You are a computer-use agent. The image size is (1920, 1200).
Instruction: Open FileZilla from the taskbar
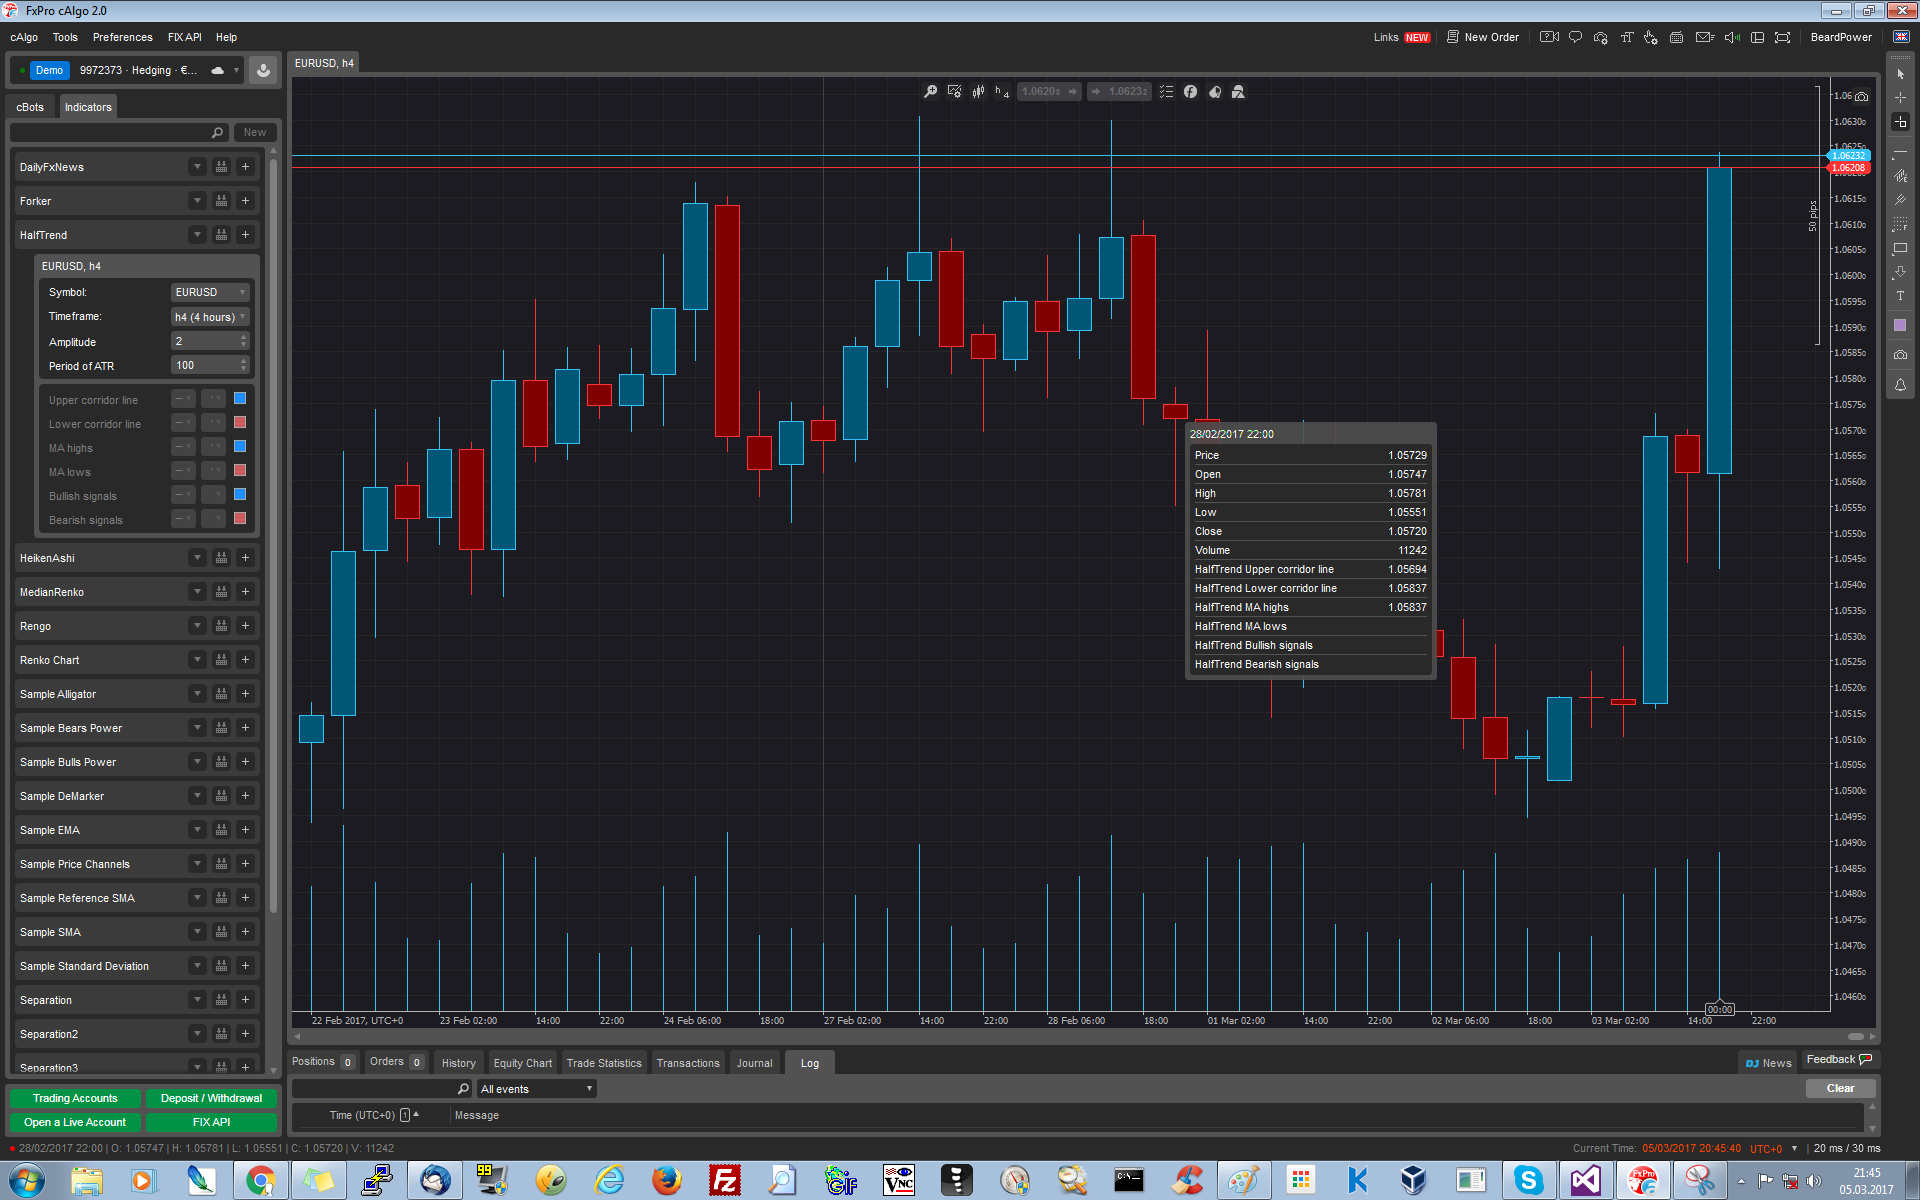point(724,1180)
